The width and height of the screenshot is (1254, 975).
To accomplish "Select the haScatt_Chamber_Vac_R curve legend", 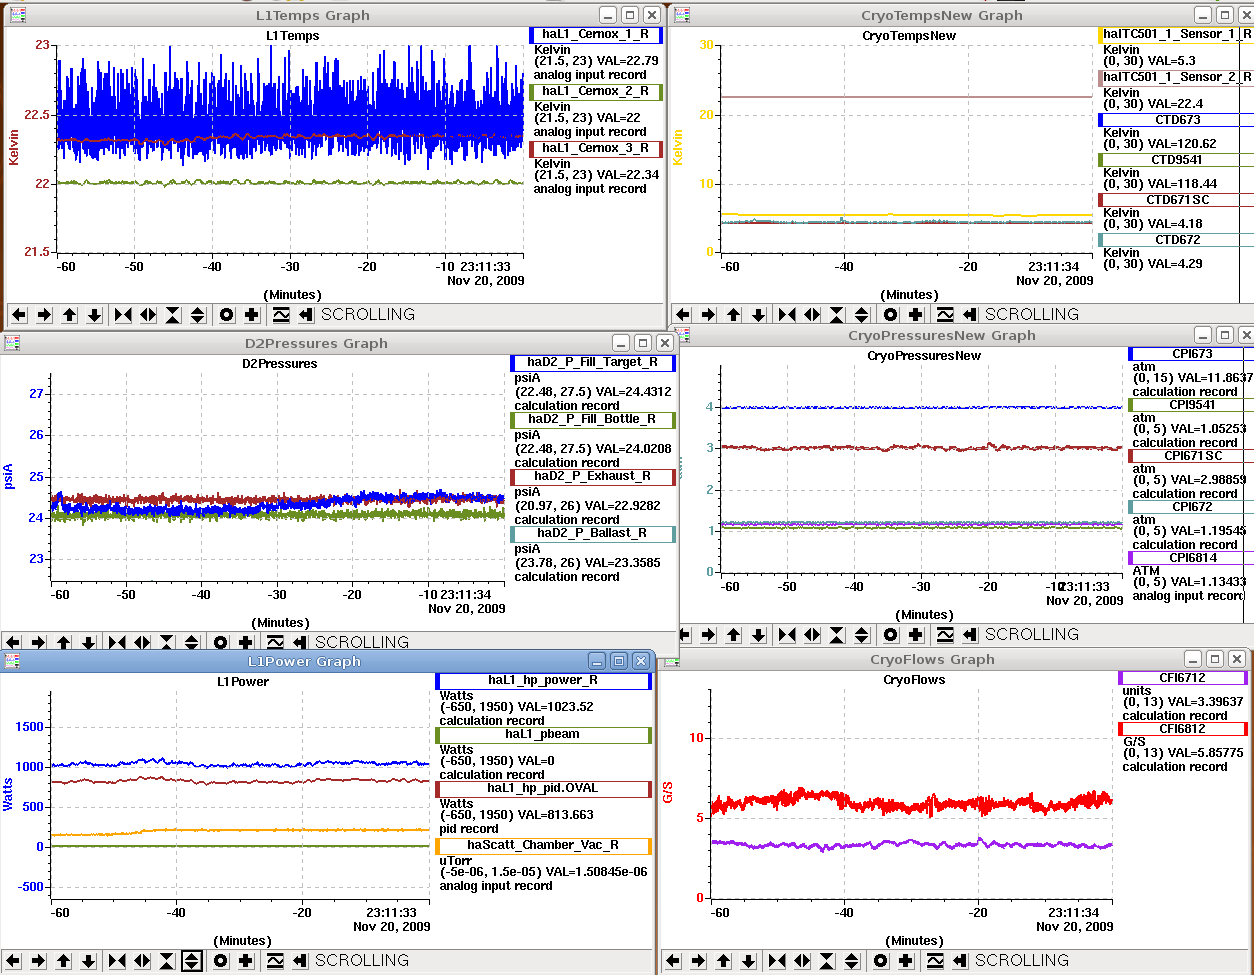I will tap(544, 845).
